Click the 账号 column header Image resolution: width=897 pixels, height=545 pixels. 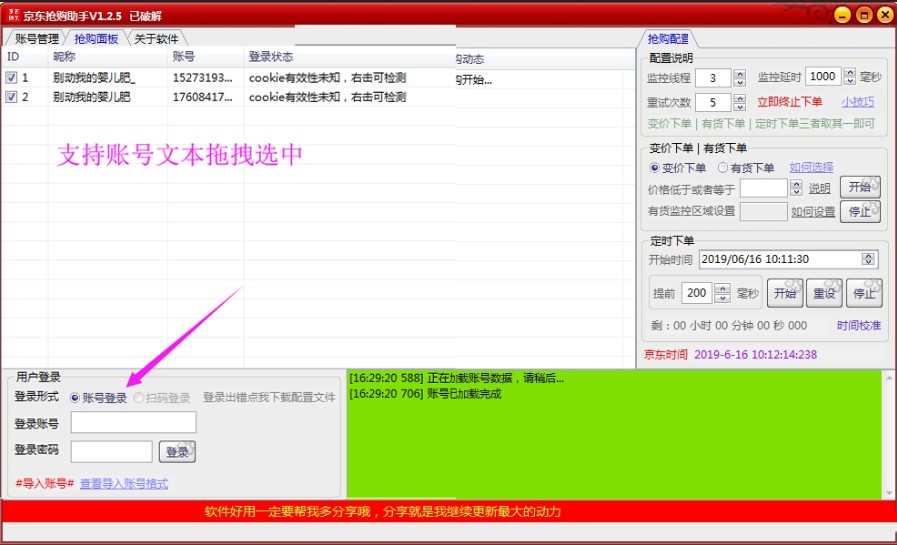click(x=184, y=57)
